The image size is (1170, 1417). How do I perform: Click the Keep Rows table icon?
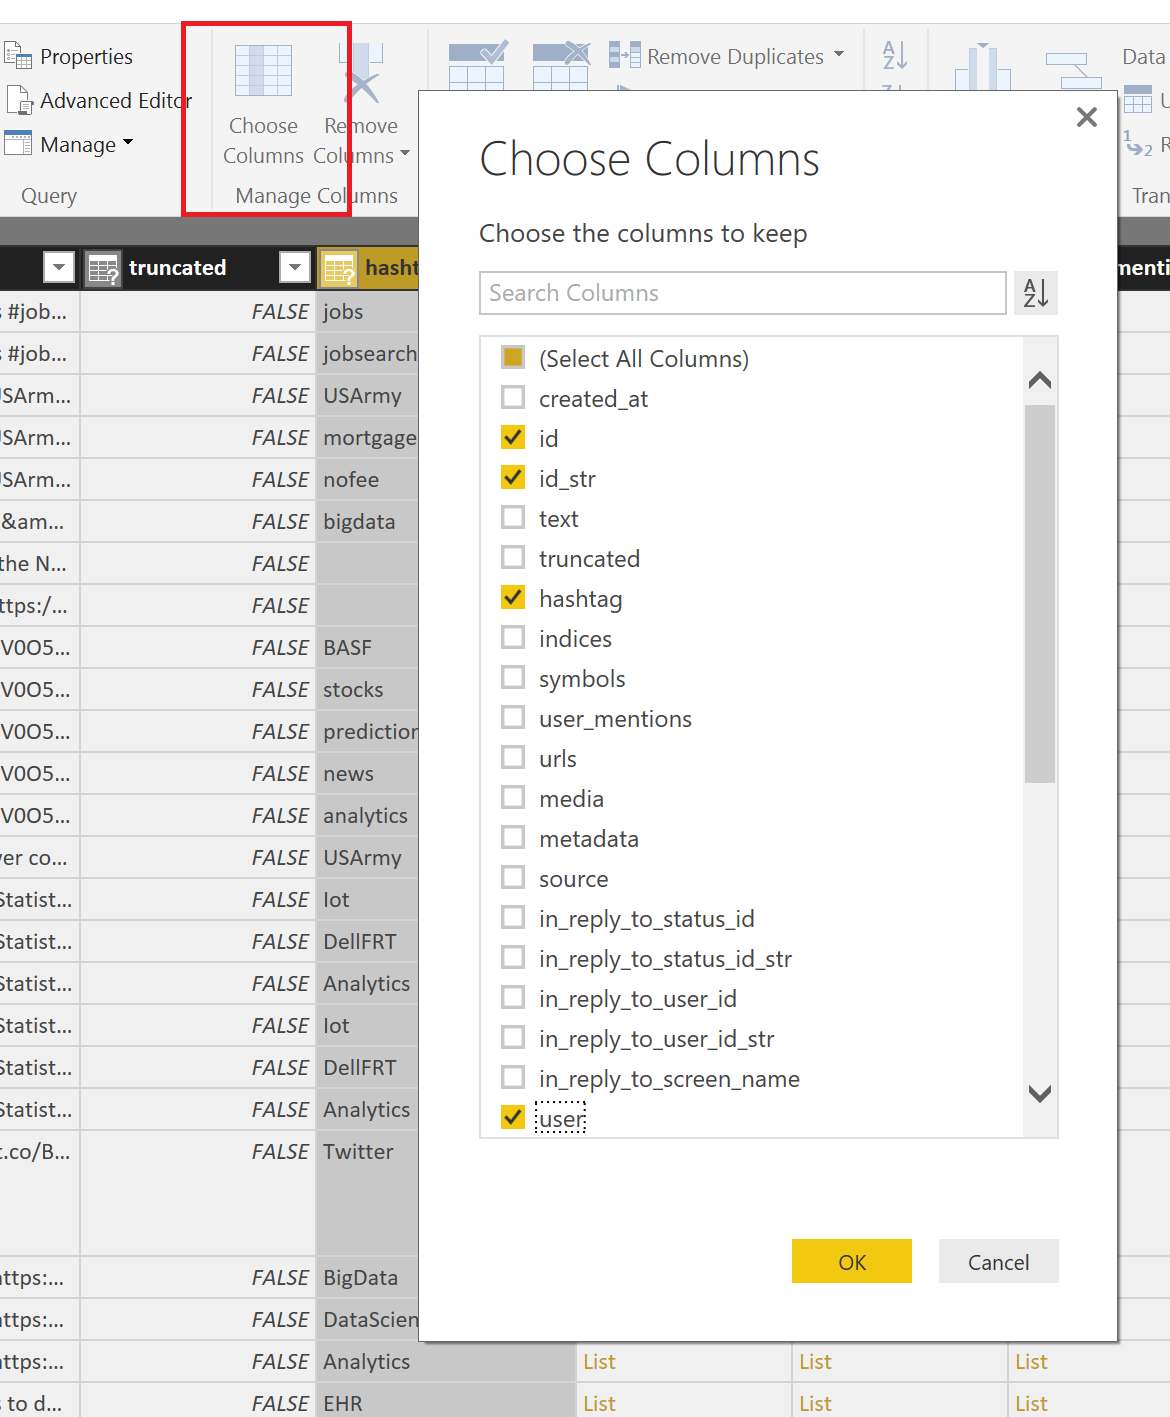(477, 66)
